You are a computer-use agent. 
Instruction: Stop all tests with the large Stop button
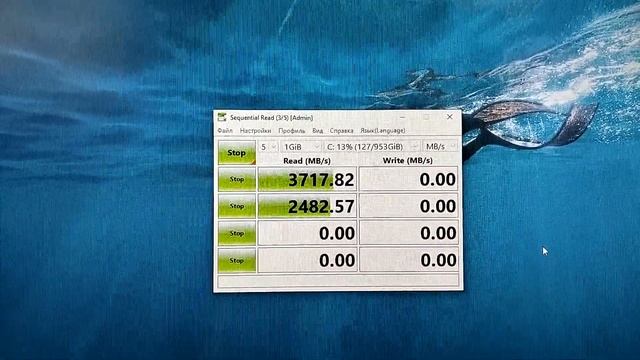[237, 153]
